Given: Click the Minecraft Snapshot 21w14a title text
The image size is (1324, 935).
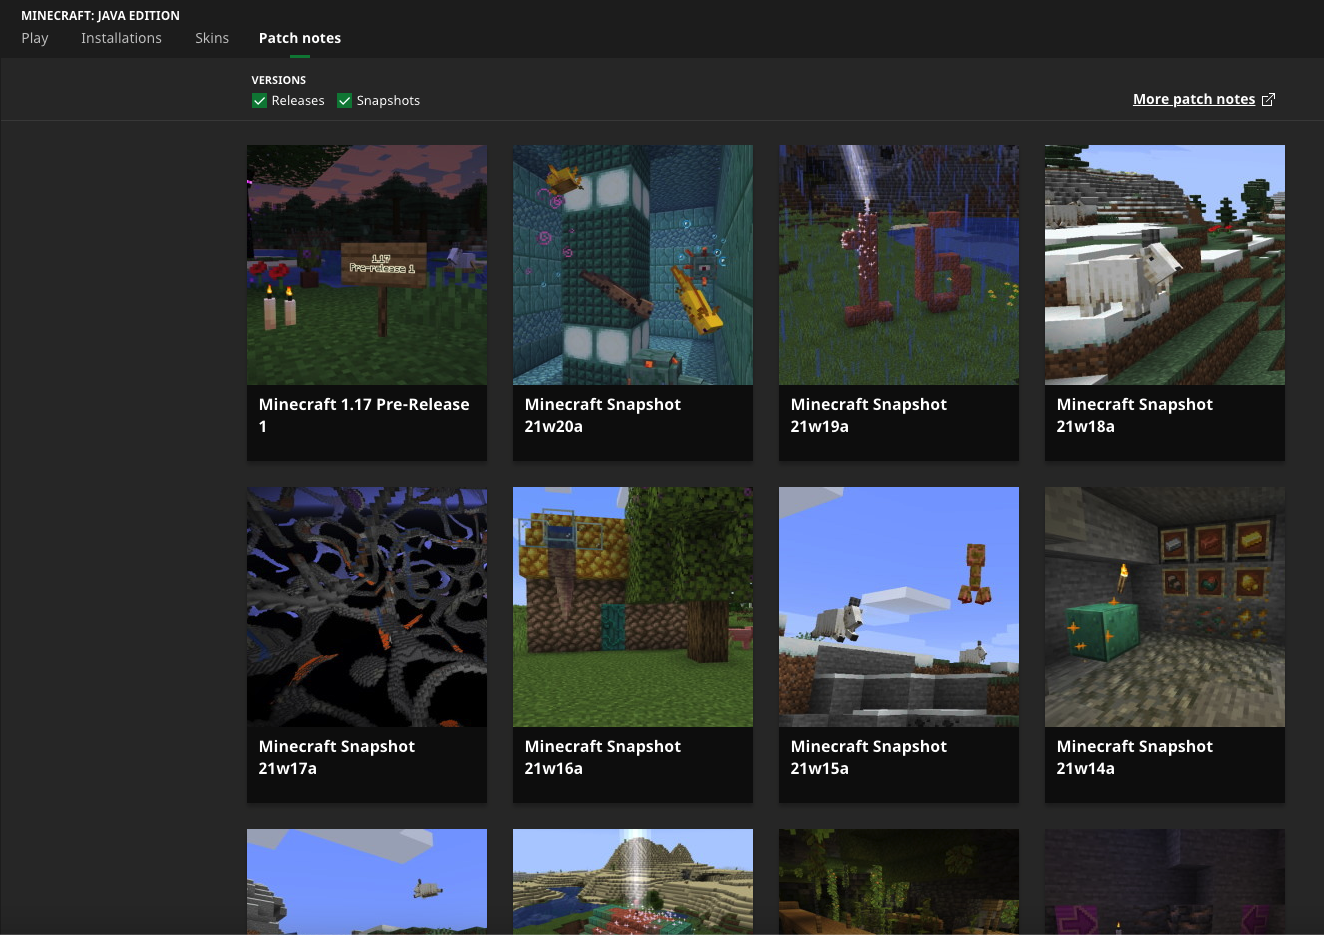Looking at the screenshot, I should pyautogui.click(x=1134, y=757).
